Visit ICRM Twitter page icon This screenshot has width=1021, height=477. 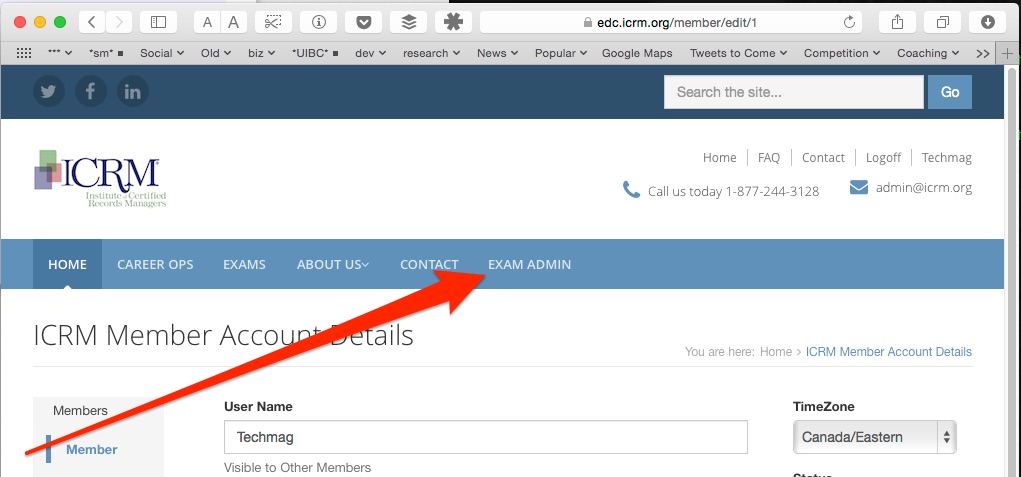[x=49, y=92]
